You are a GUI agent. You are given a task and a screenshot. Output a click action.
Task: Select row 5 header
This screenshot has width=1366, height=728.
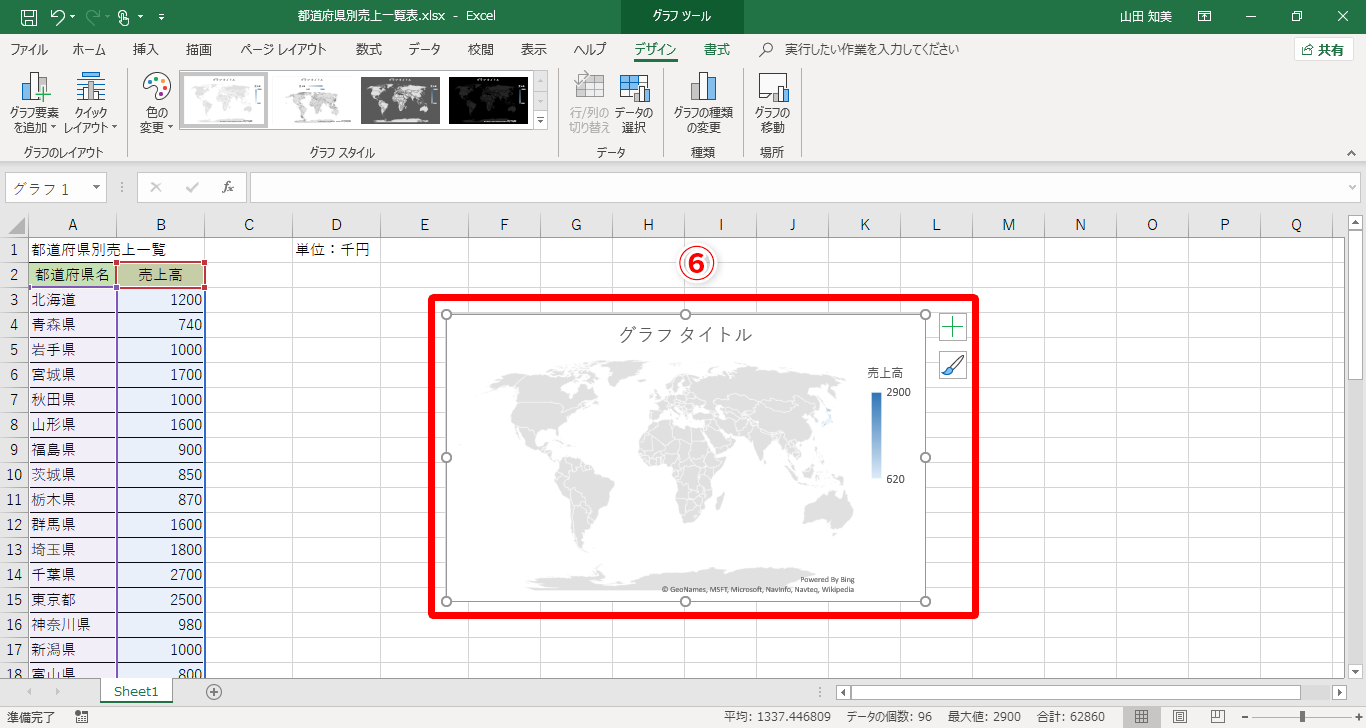pos(14,350)
